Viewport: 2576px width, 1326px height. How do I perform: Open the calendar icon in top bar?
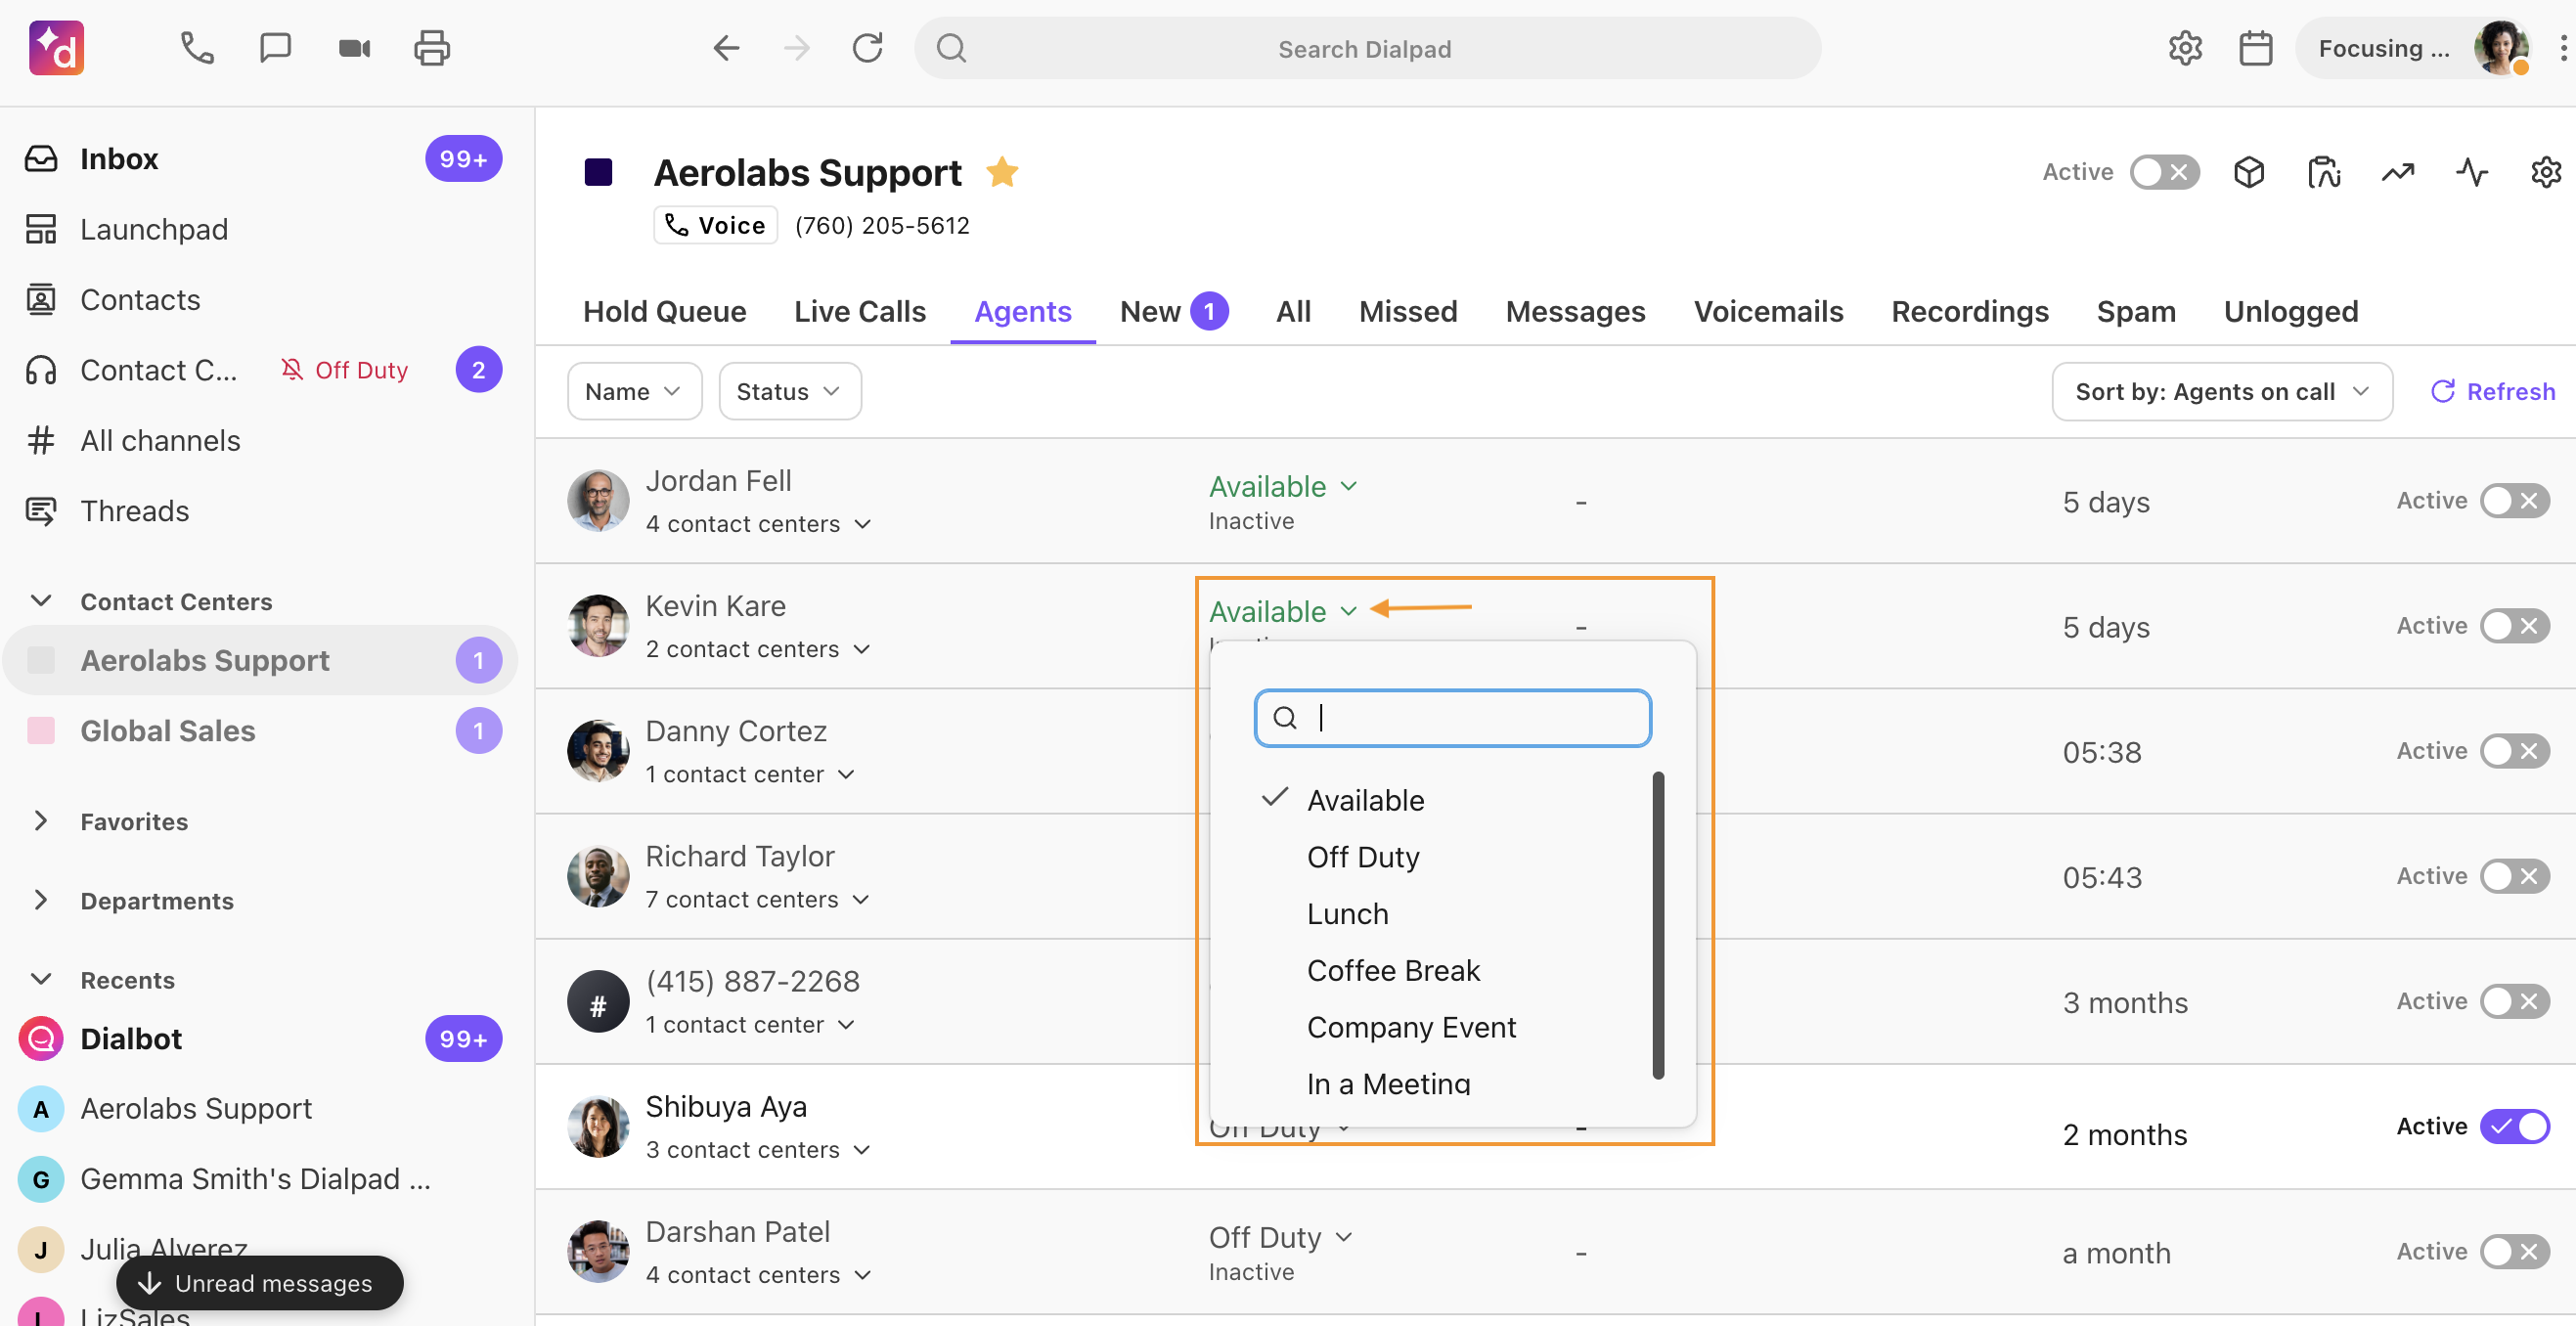(2255, 48)
